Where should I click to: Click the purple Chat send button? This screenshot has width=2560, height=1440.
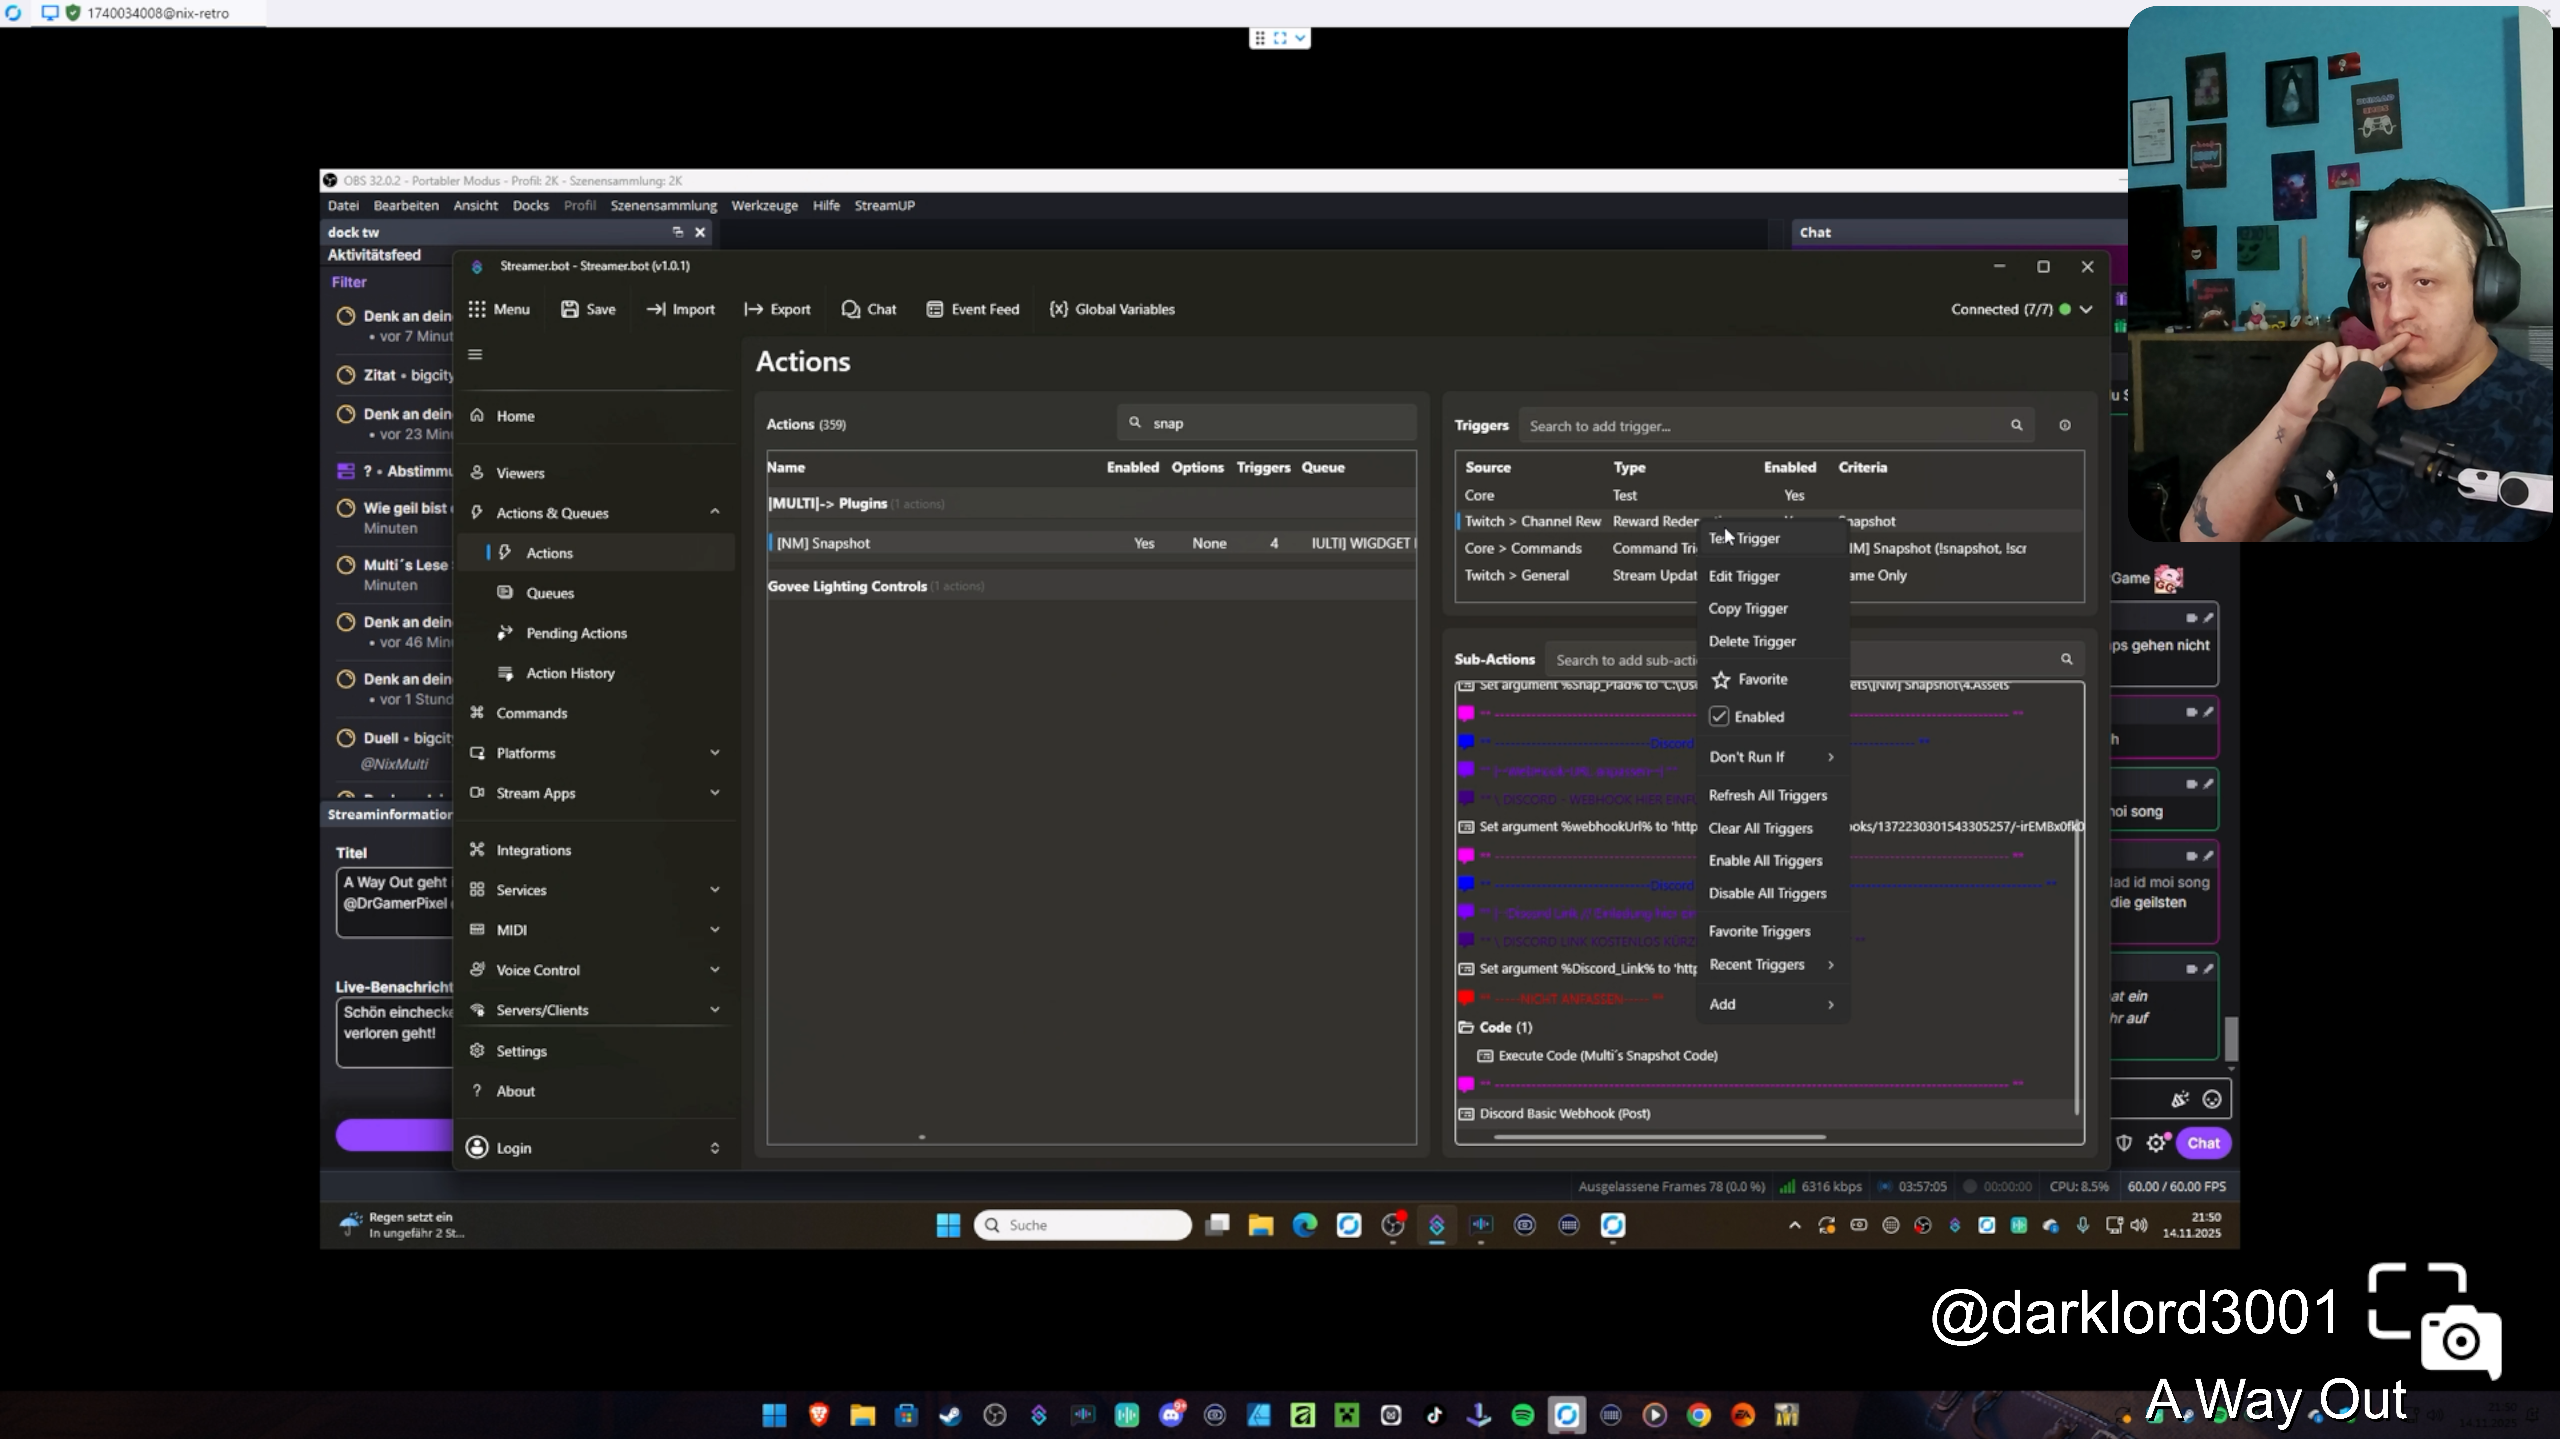[2203, 1143]
